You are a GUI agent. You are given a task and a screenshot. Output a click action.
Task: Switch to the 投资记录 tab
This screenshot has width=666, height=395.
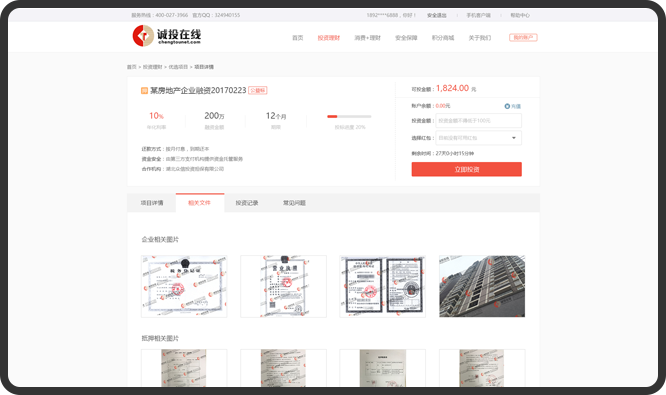tap(247, 203)
